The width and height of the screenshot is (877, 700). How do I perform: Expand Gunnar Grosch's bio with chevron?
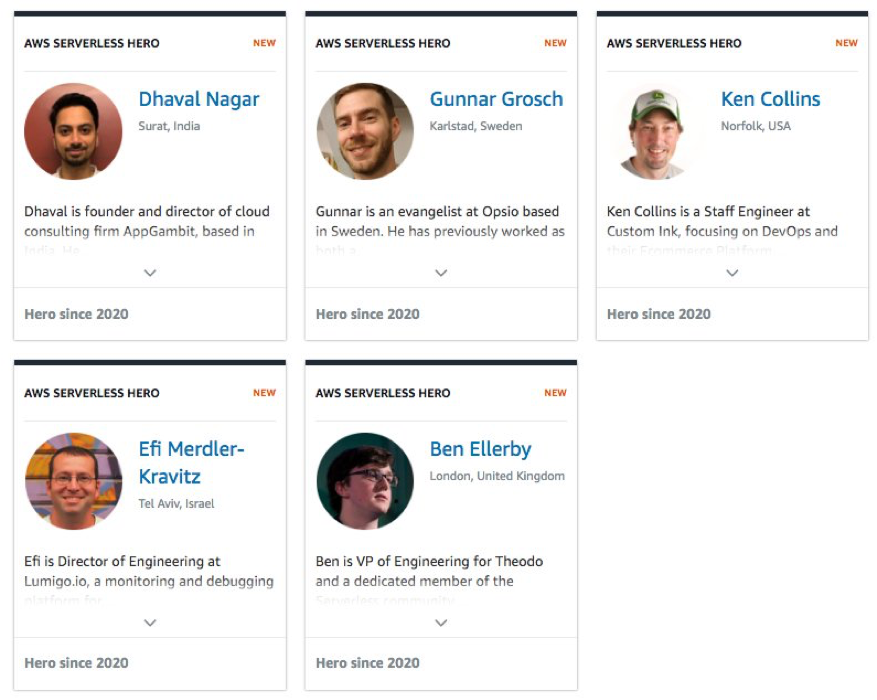tap(441, 273)
